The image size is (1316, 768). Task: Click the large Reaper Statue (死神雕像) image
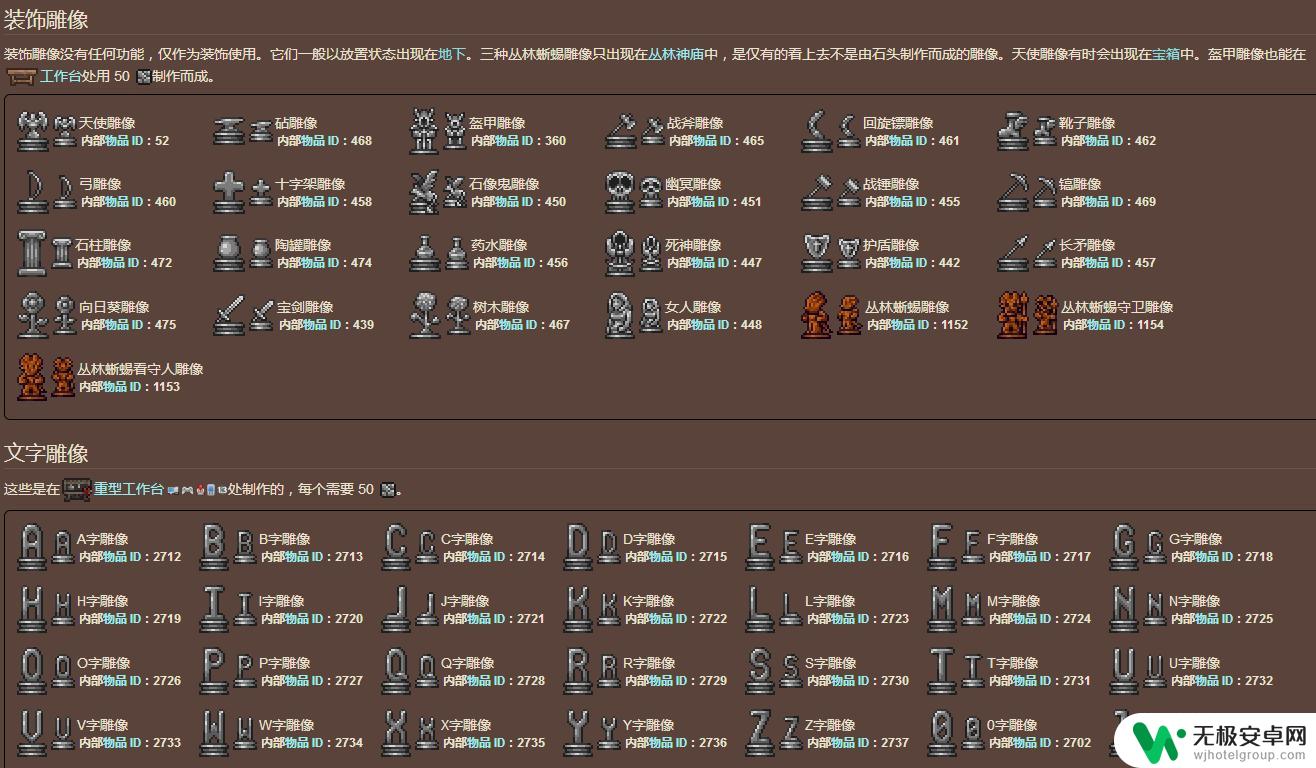(x=621, y=253)
